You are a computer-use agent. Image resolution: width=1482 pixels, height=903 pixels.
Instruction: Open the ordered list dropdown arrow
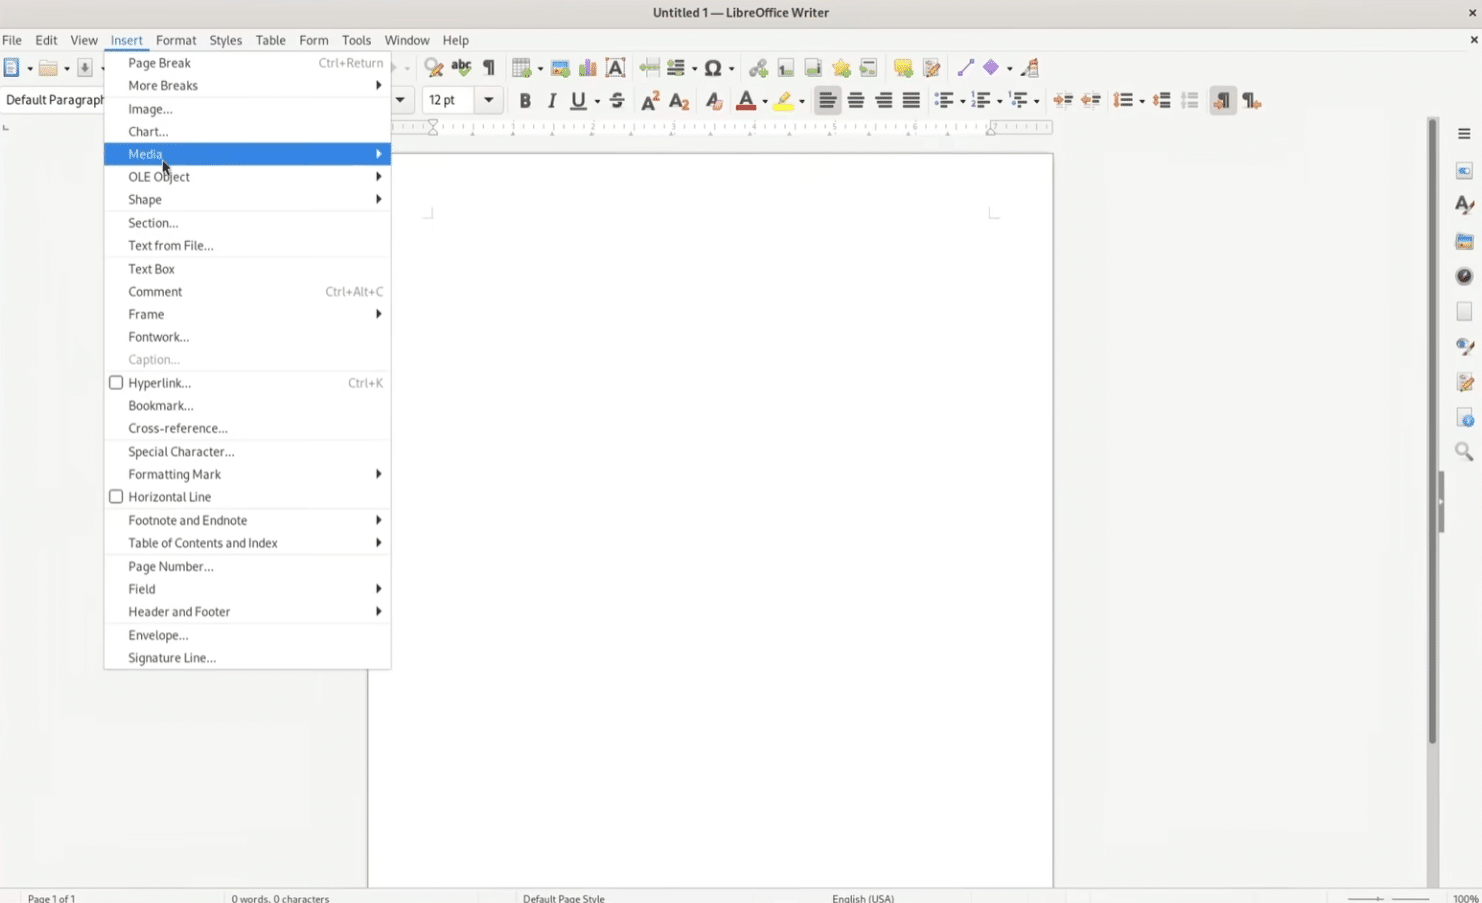[999, 101]
